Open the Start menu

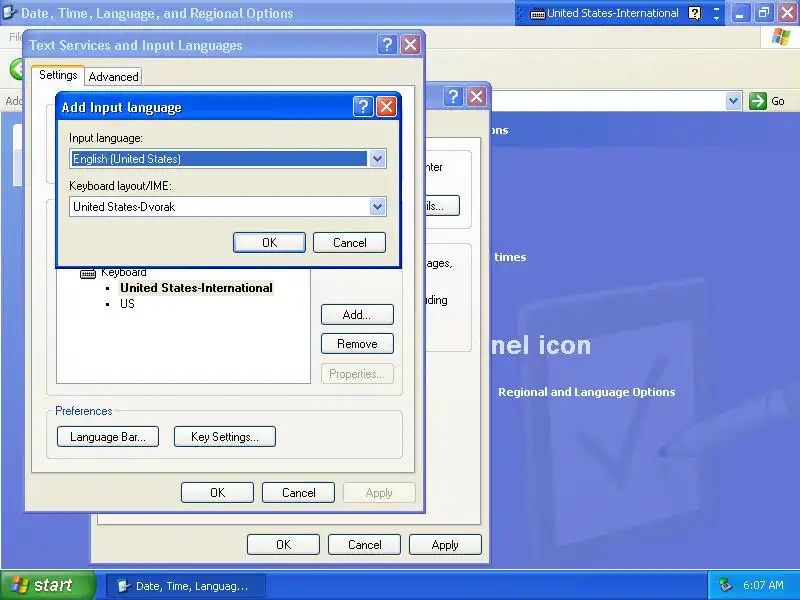(x=47, y=585)
